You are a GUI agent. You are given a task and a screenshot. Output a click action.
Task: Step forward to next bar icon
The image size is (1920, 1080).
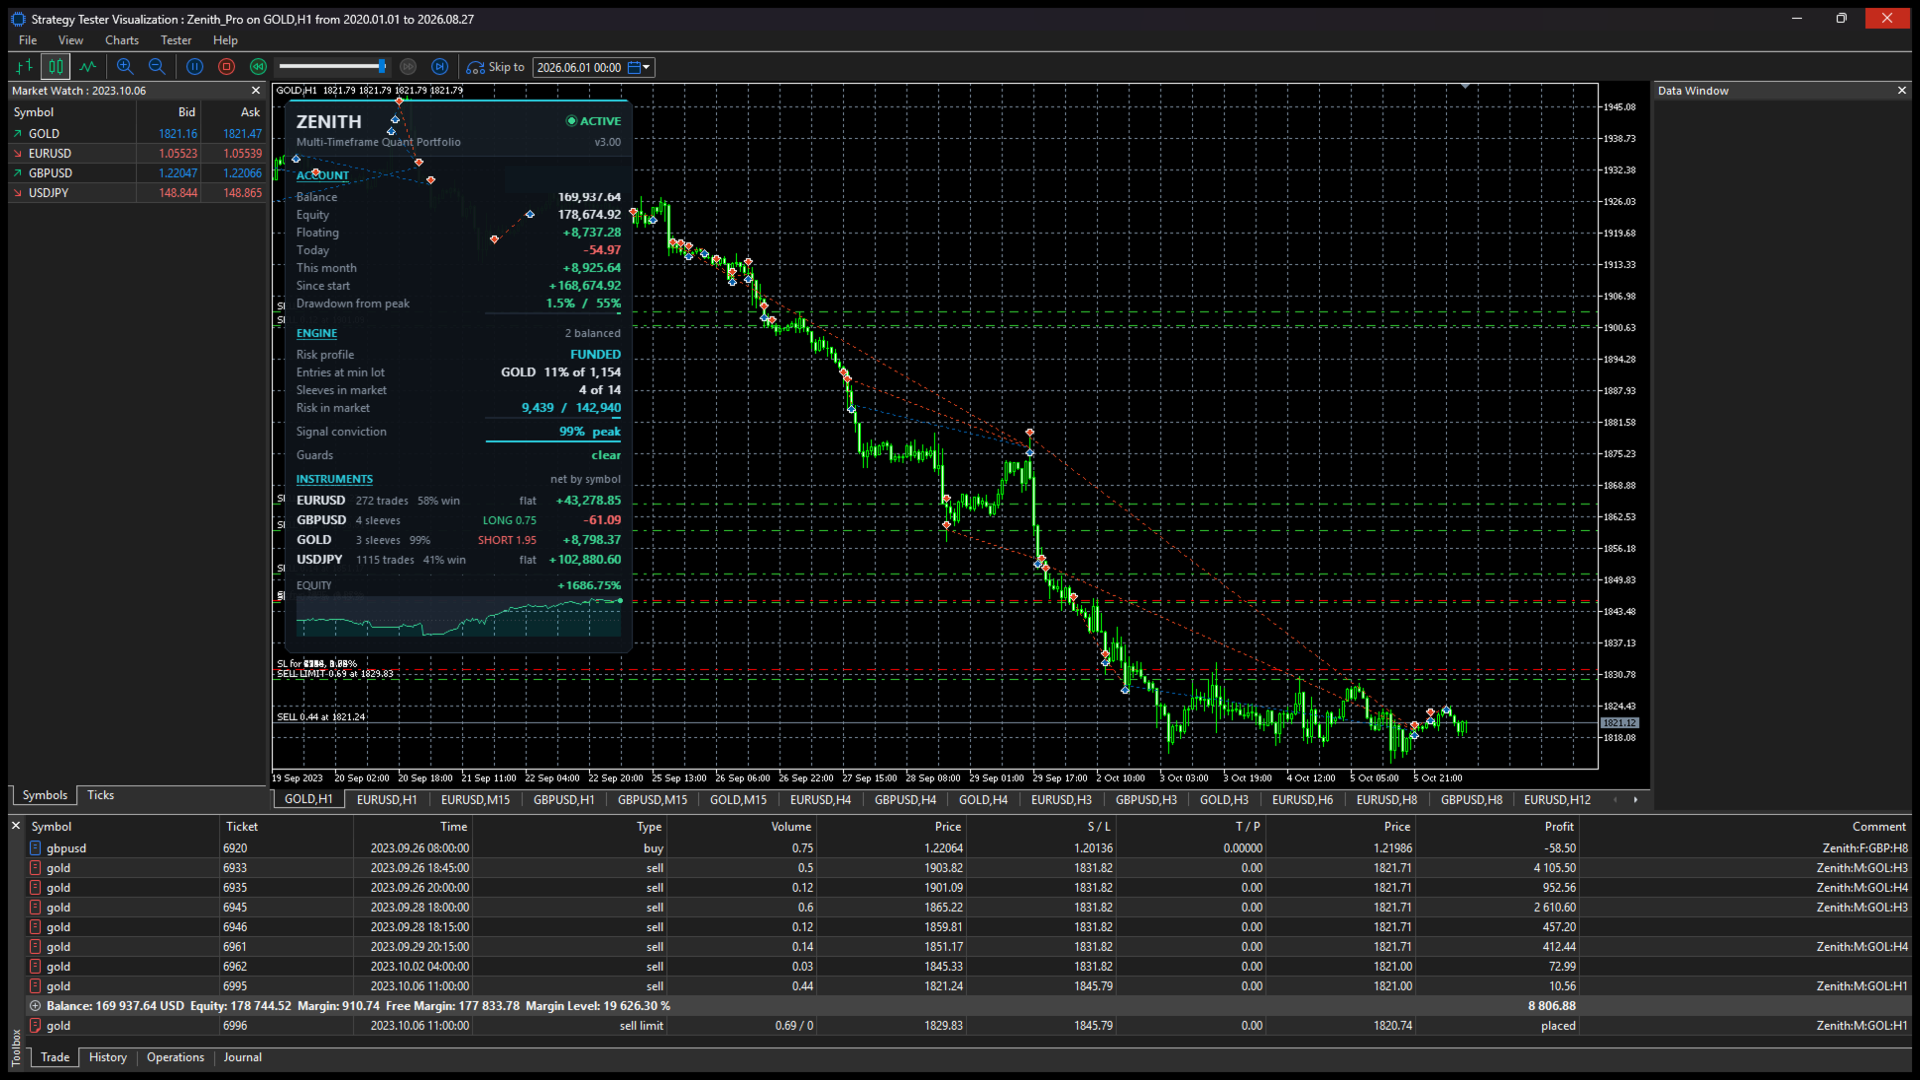440,67
